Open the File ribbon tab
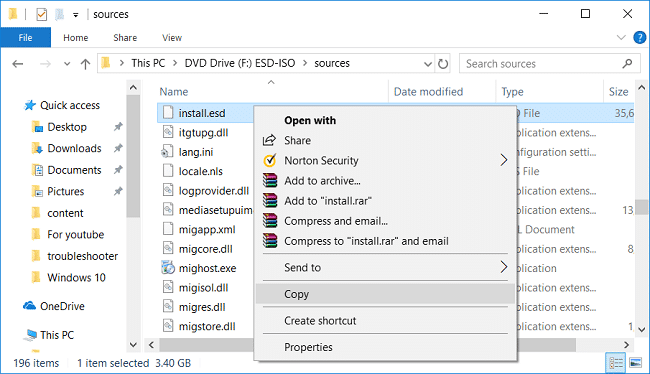This screenshot has width=650, height=374. click(x=25, y=38)
